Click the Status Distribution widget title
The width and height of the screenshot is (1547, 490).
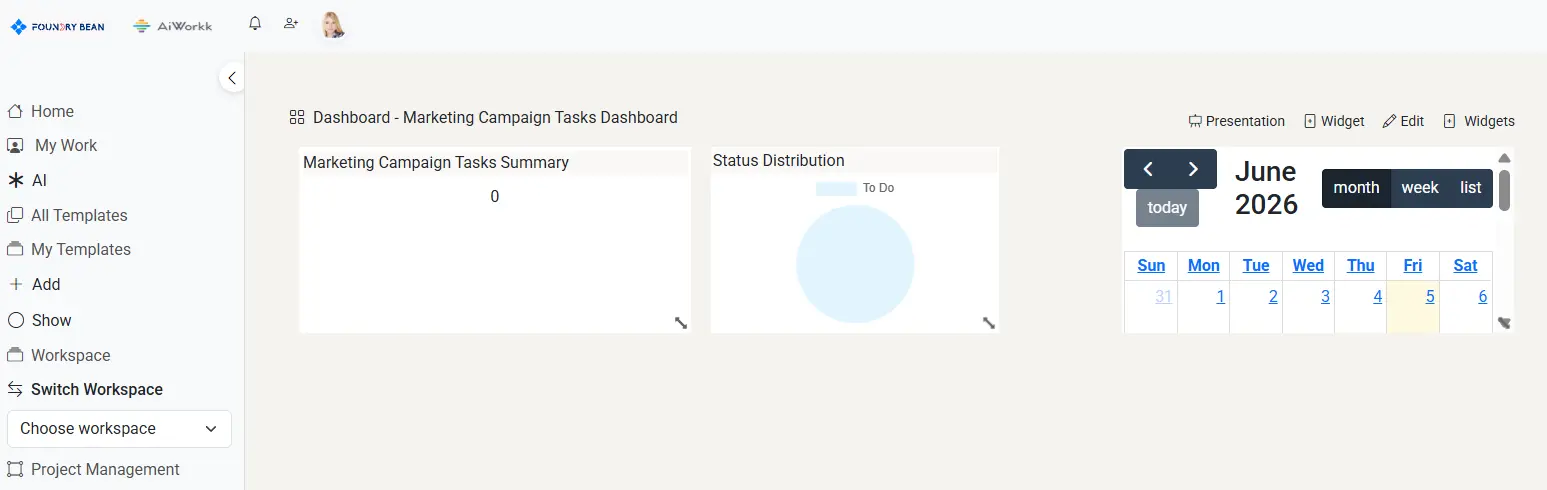(x=778, y=160)
